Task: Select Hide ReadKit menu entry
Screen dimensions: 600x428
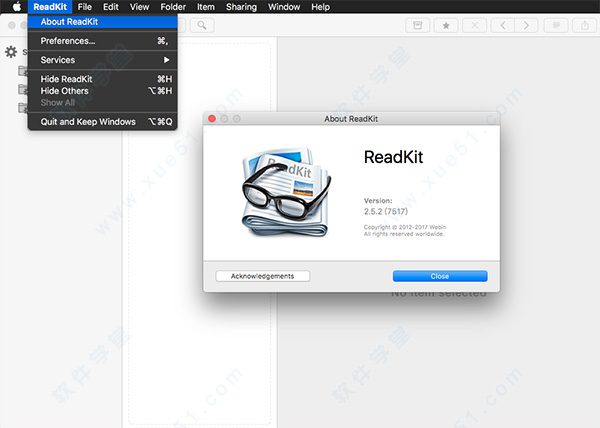Action: click(x=103, y=79)
